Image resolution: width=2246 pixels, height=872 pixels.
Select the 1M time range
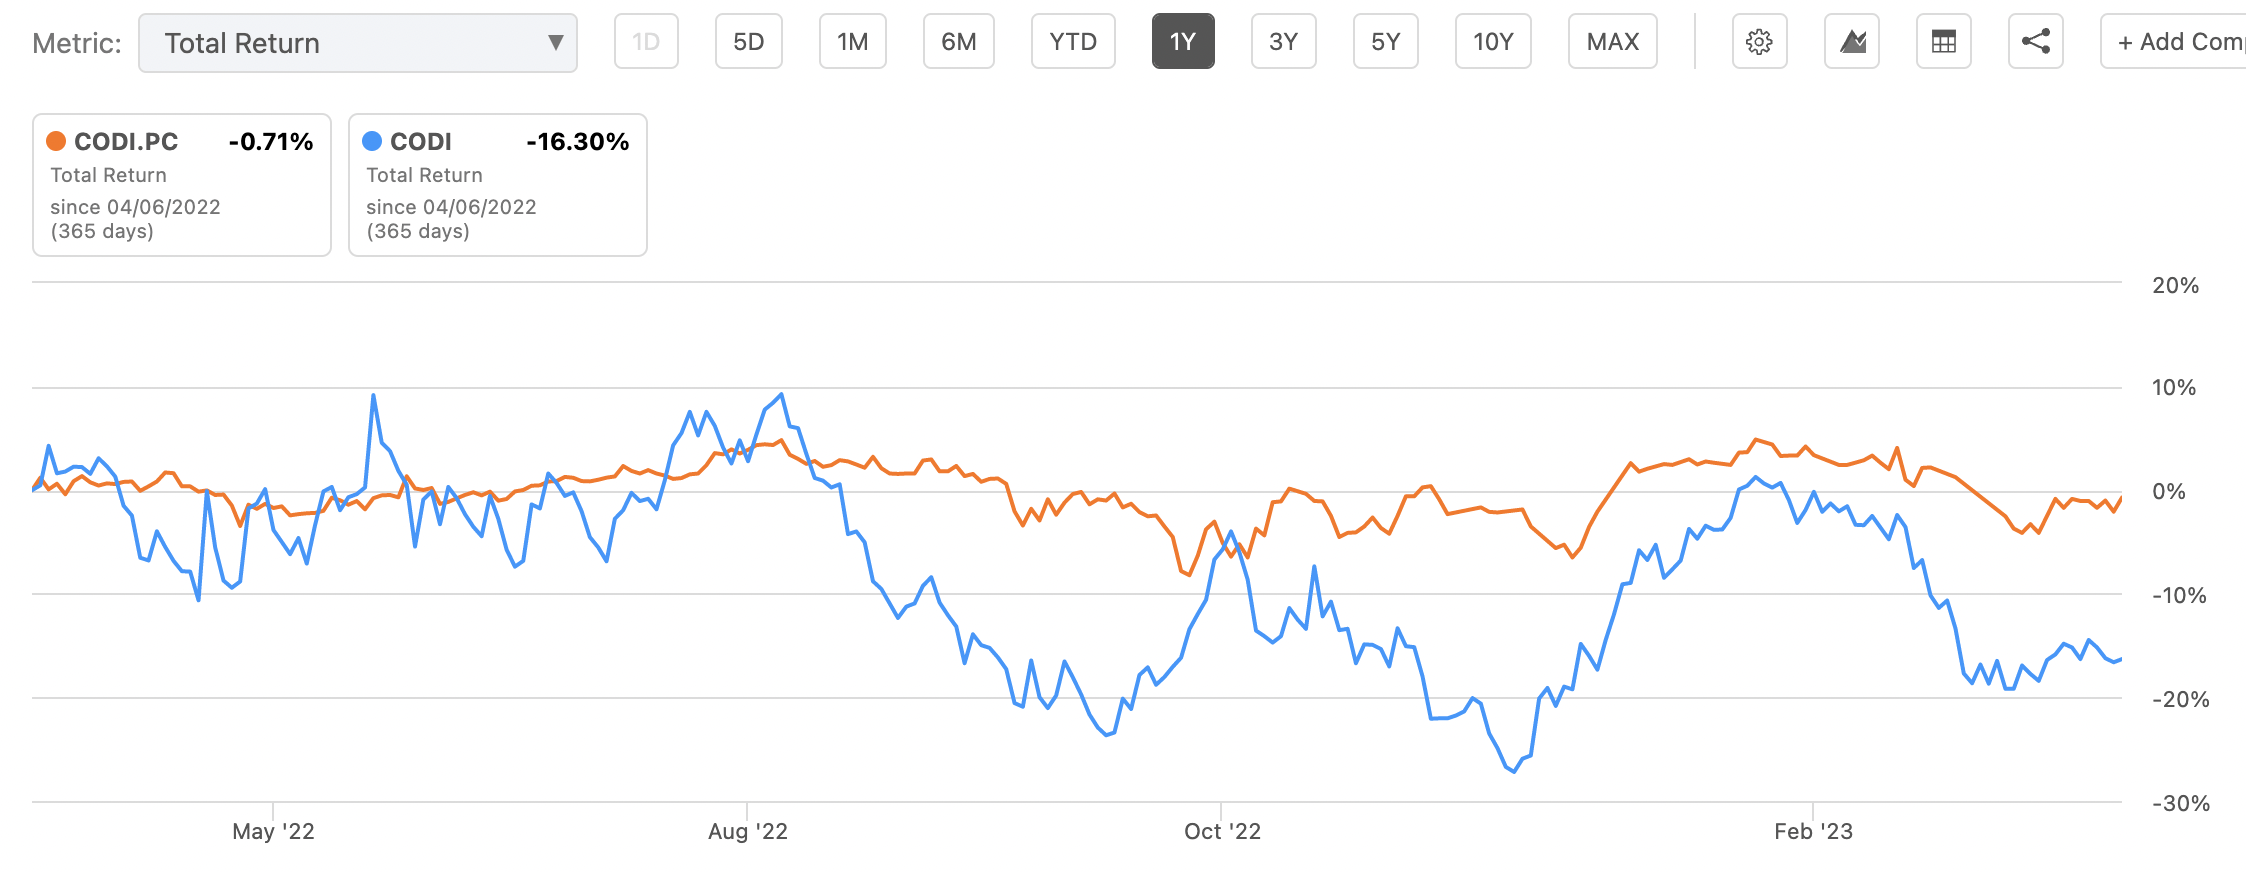852,42
